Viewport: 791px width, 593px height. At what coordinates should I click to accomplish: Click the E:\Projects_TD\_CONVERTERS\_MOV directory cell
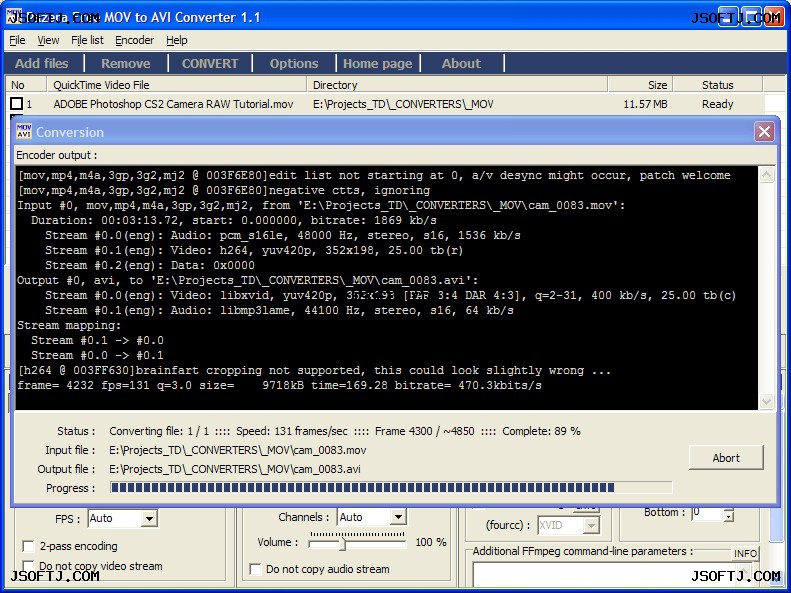pyautogui.click(x=403, y=104)
